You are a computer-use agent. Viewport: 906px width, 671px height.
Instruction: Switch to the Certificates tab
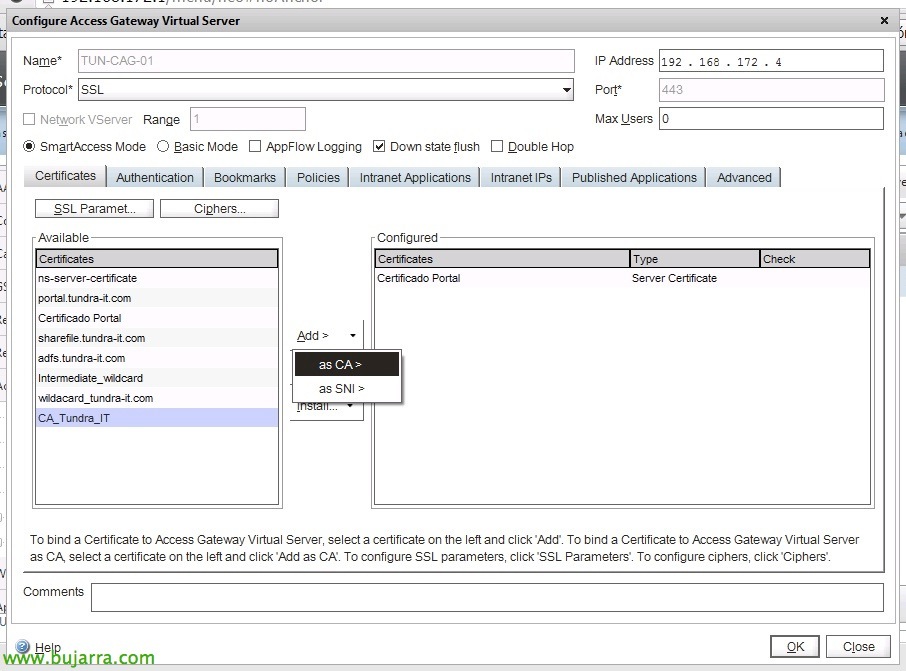pyautogui.click(x=65, y=176)
